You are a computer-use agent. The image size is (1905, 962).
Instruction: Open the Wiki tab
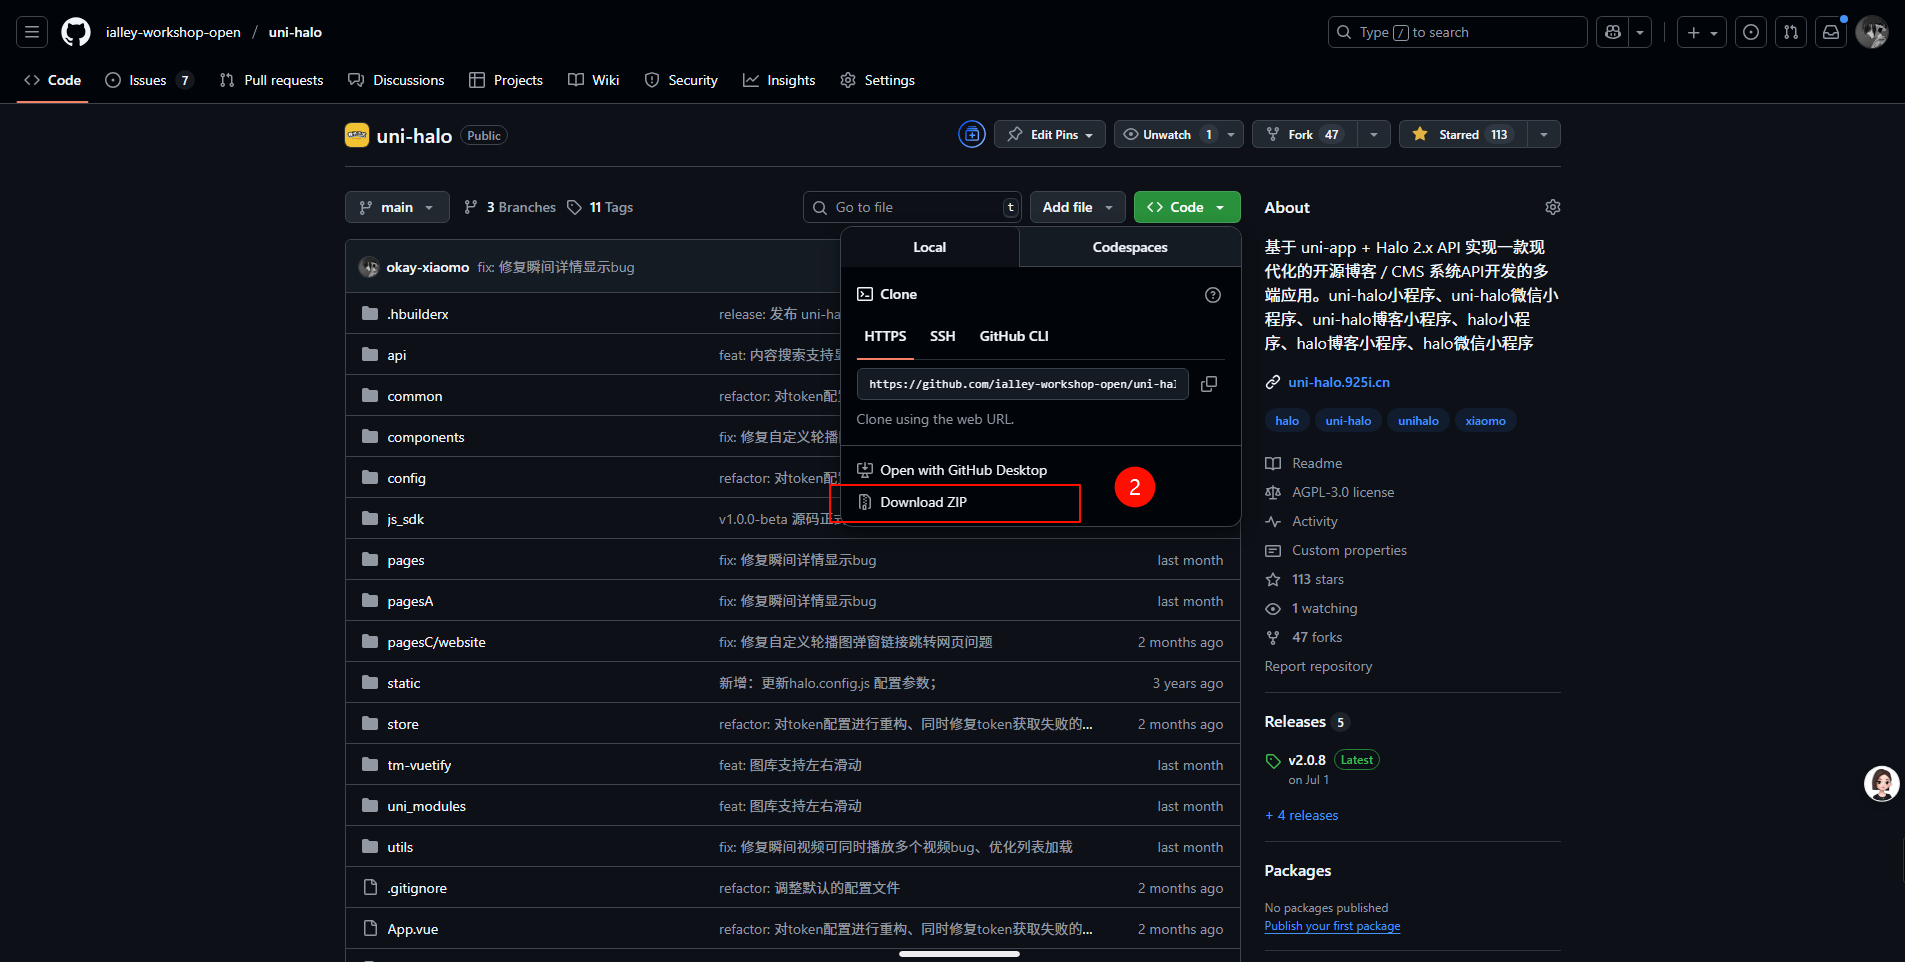click(x=594, y=80)
